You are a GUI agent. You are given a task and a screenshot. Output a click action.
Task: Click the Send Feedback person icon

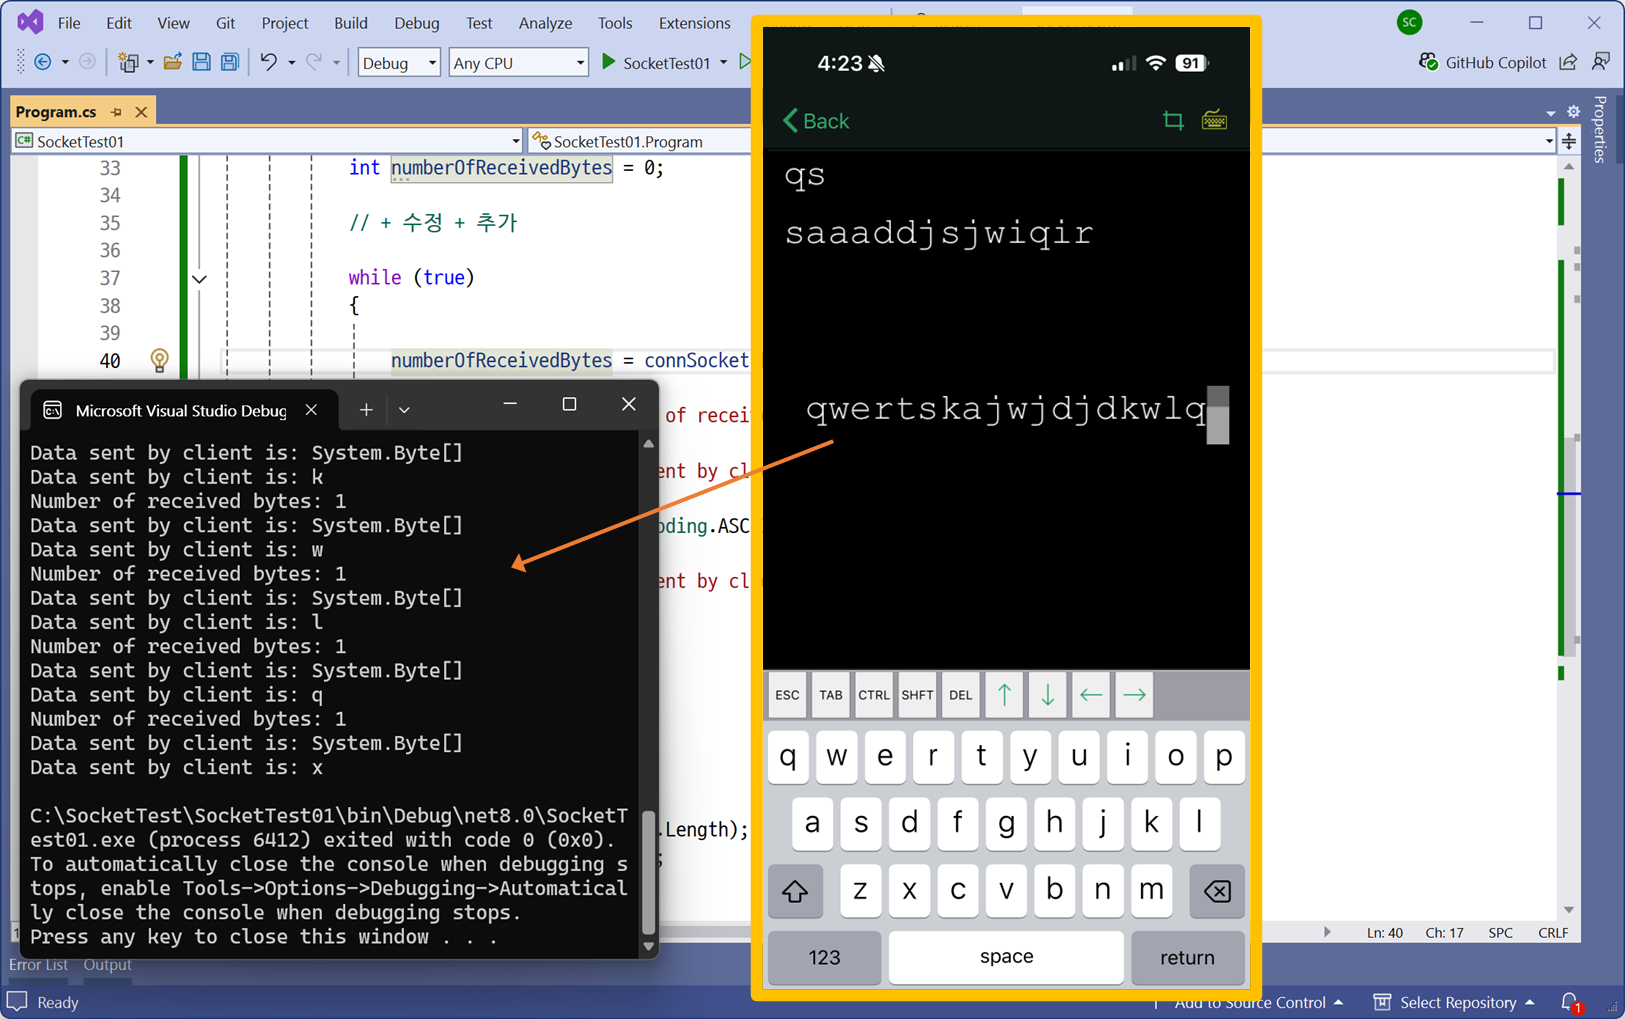[1601, 62]
